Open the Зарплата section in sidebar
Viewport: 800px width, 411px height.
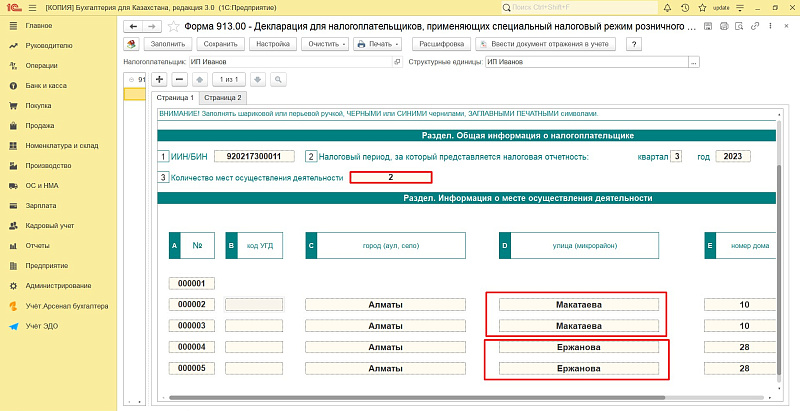pyautogui.click(x=40, y=205)
